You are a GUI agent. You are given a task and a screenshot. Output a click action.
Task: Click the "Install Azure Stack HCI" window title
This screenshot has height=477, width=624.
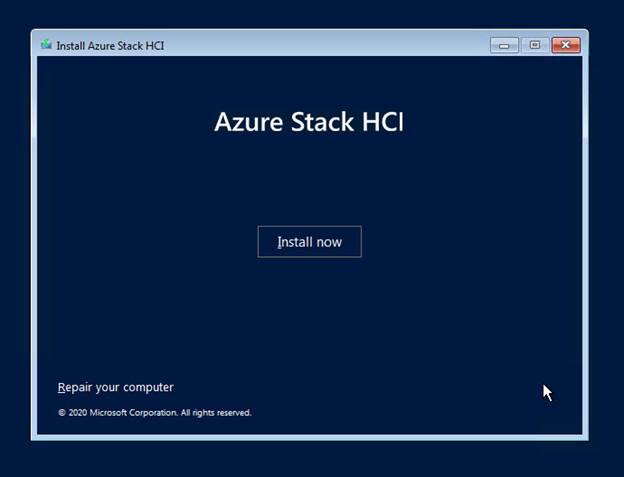click(x=110, y=46)
